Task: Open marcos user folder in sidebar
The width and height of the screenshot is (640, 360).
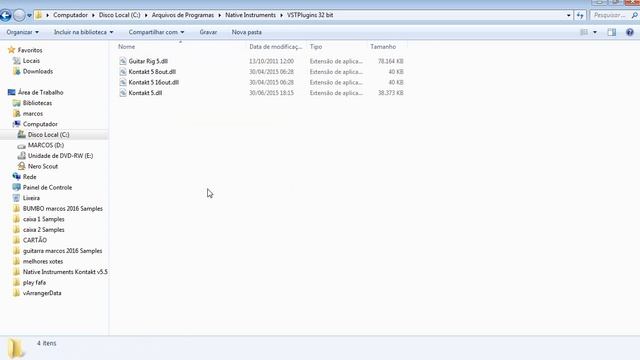Action: pyautogui.click(x=33, y=114)
